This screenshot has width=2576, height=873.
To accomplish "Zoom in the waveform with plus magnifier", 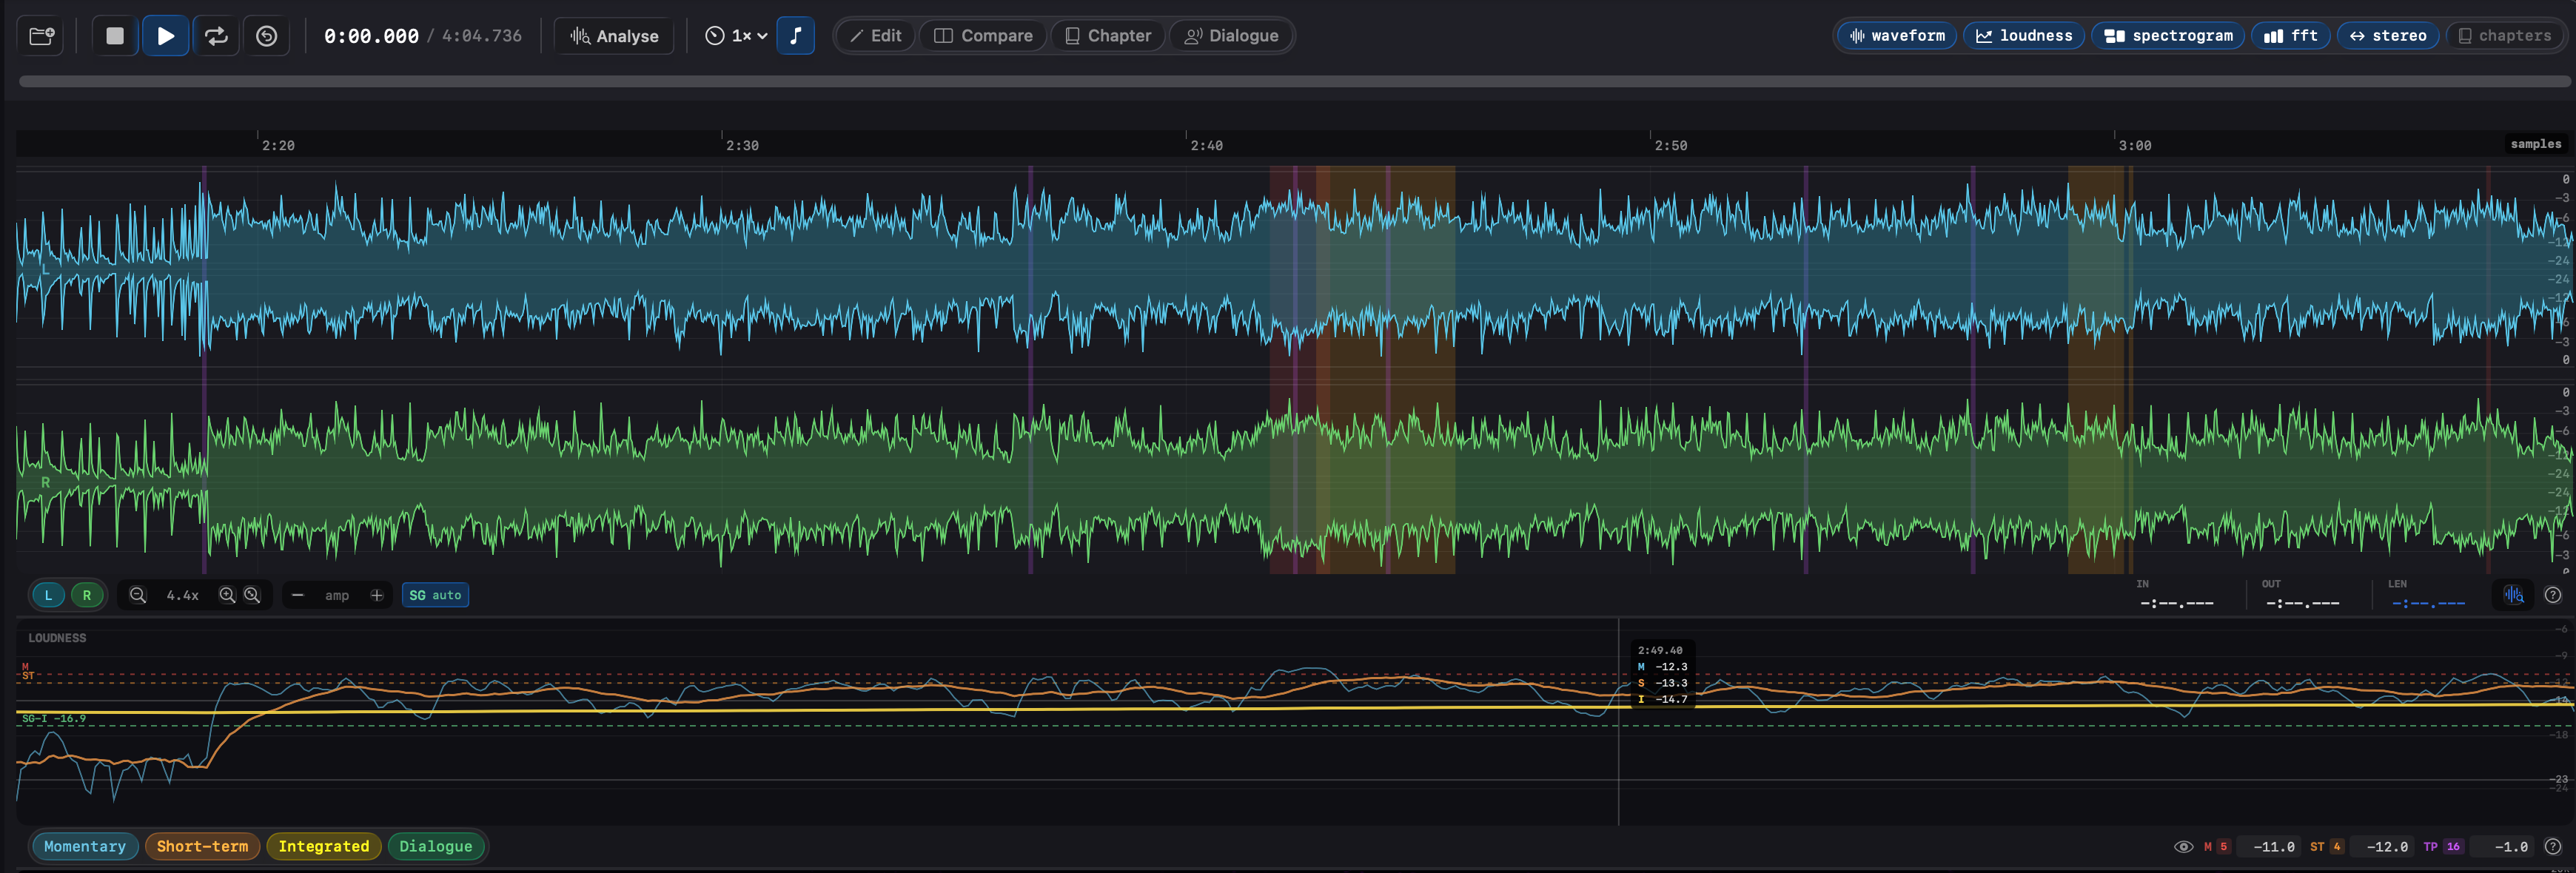I will pos(227,595).
